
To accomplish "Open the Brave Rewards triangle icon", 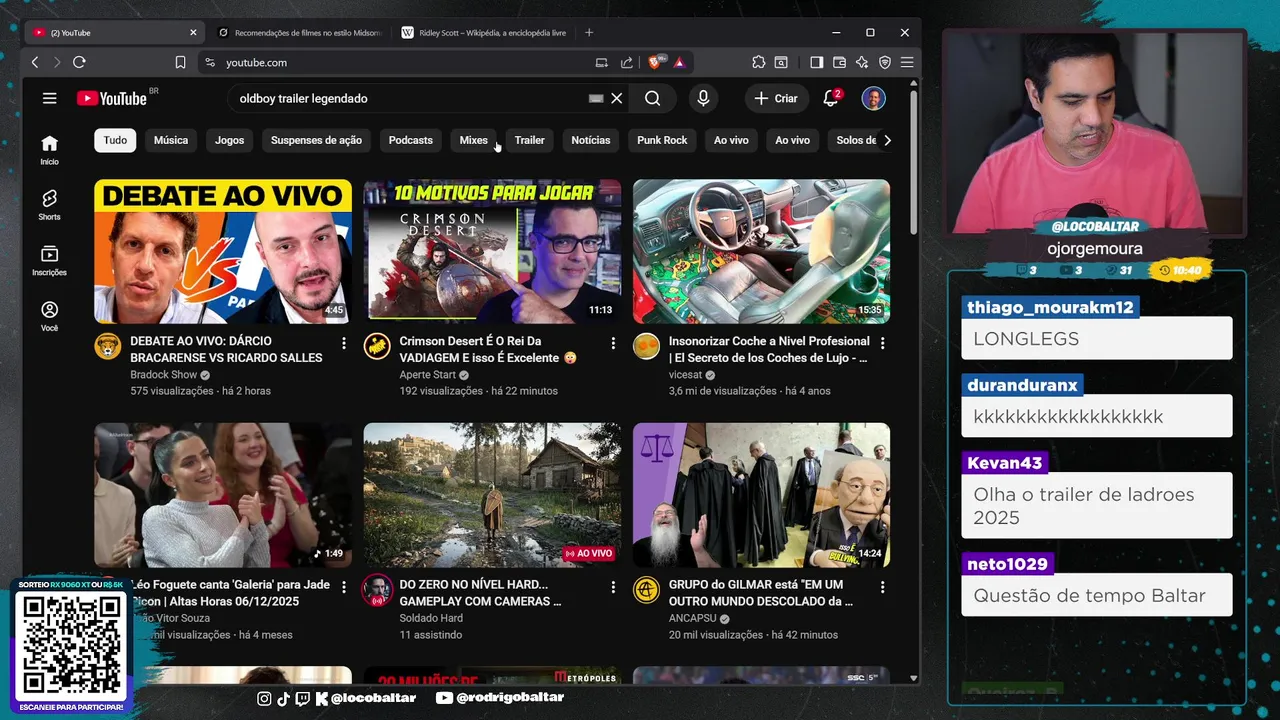I will pyautogui.click(x=679, y=62).
